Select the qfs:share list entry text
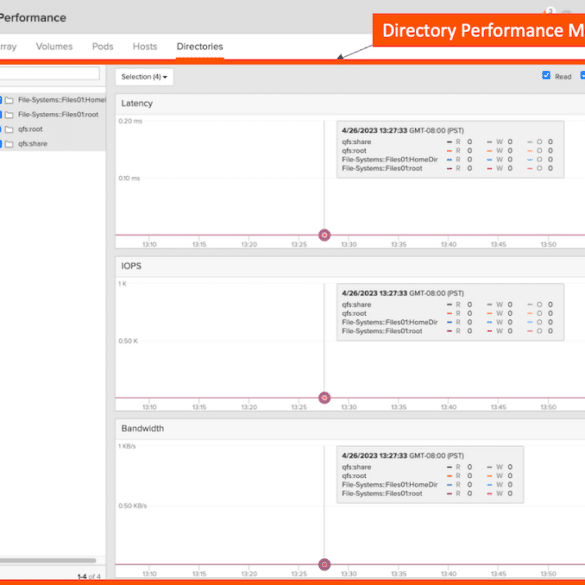The width and height of the screenshot is (585, 585). pos(32,144)
